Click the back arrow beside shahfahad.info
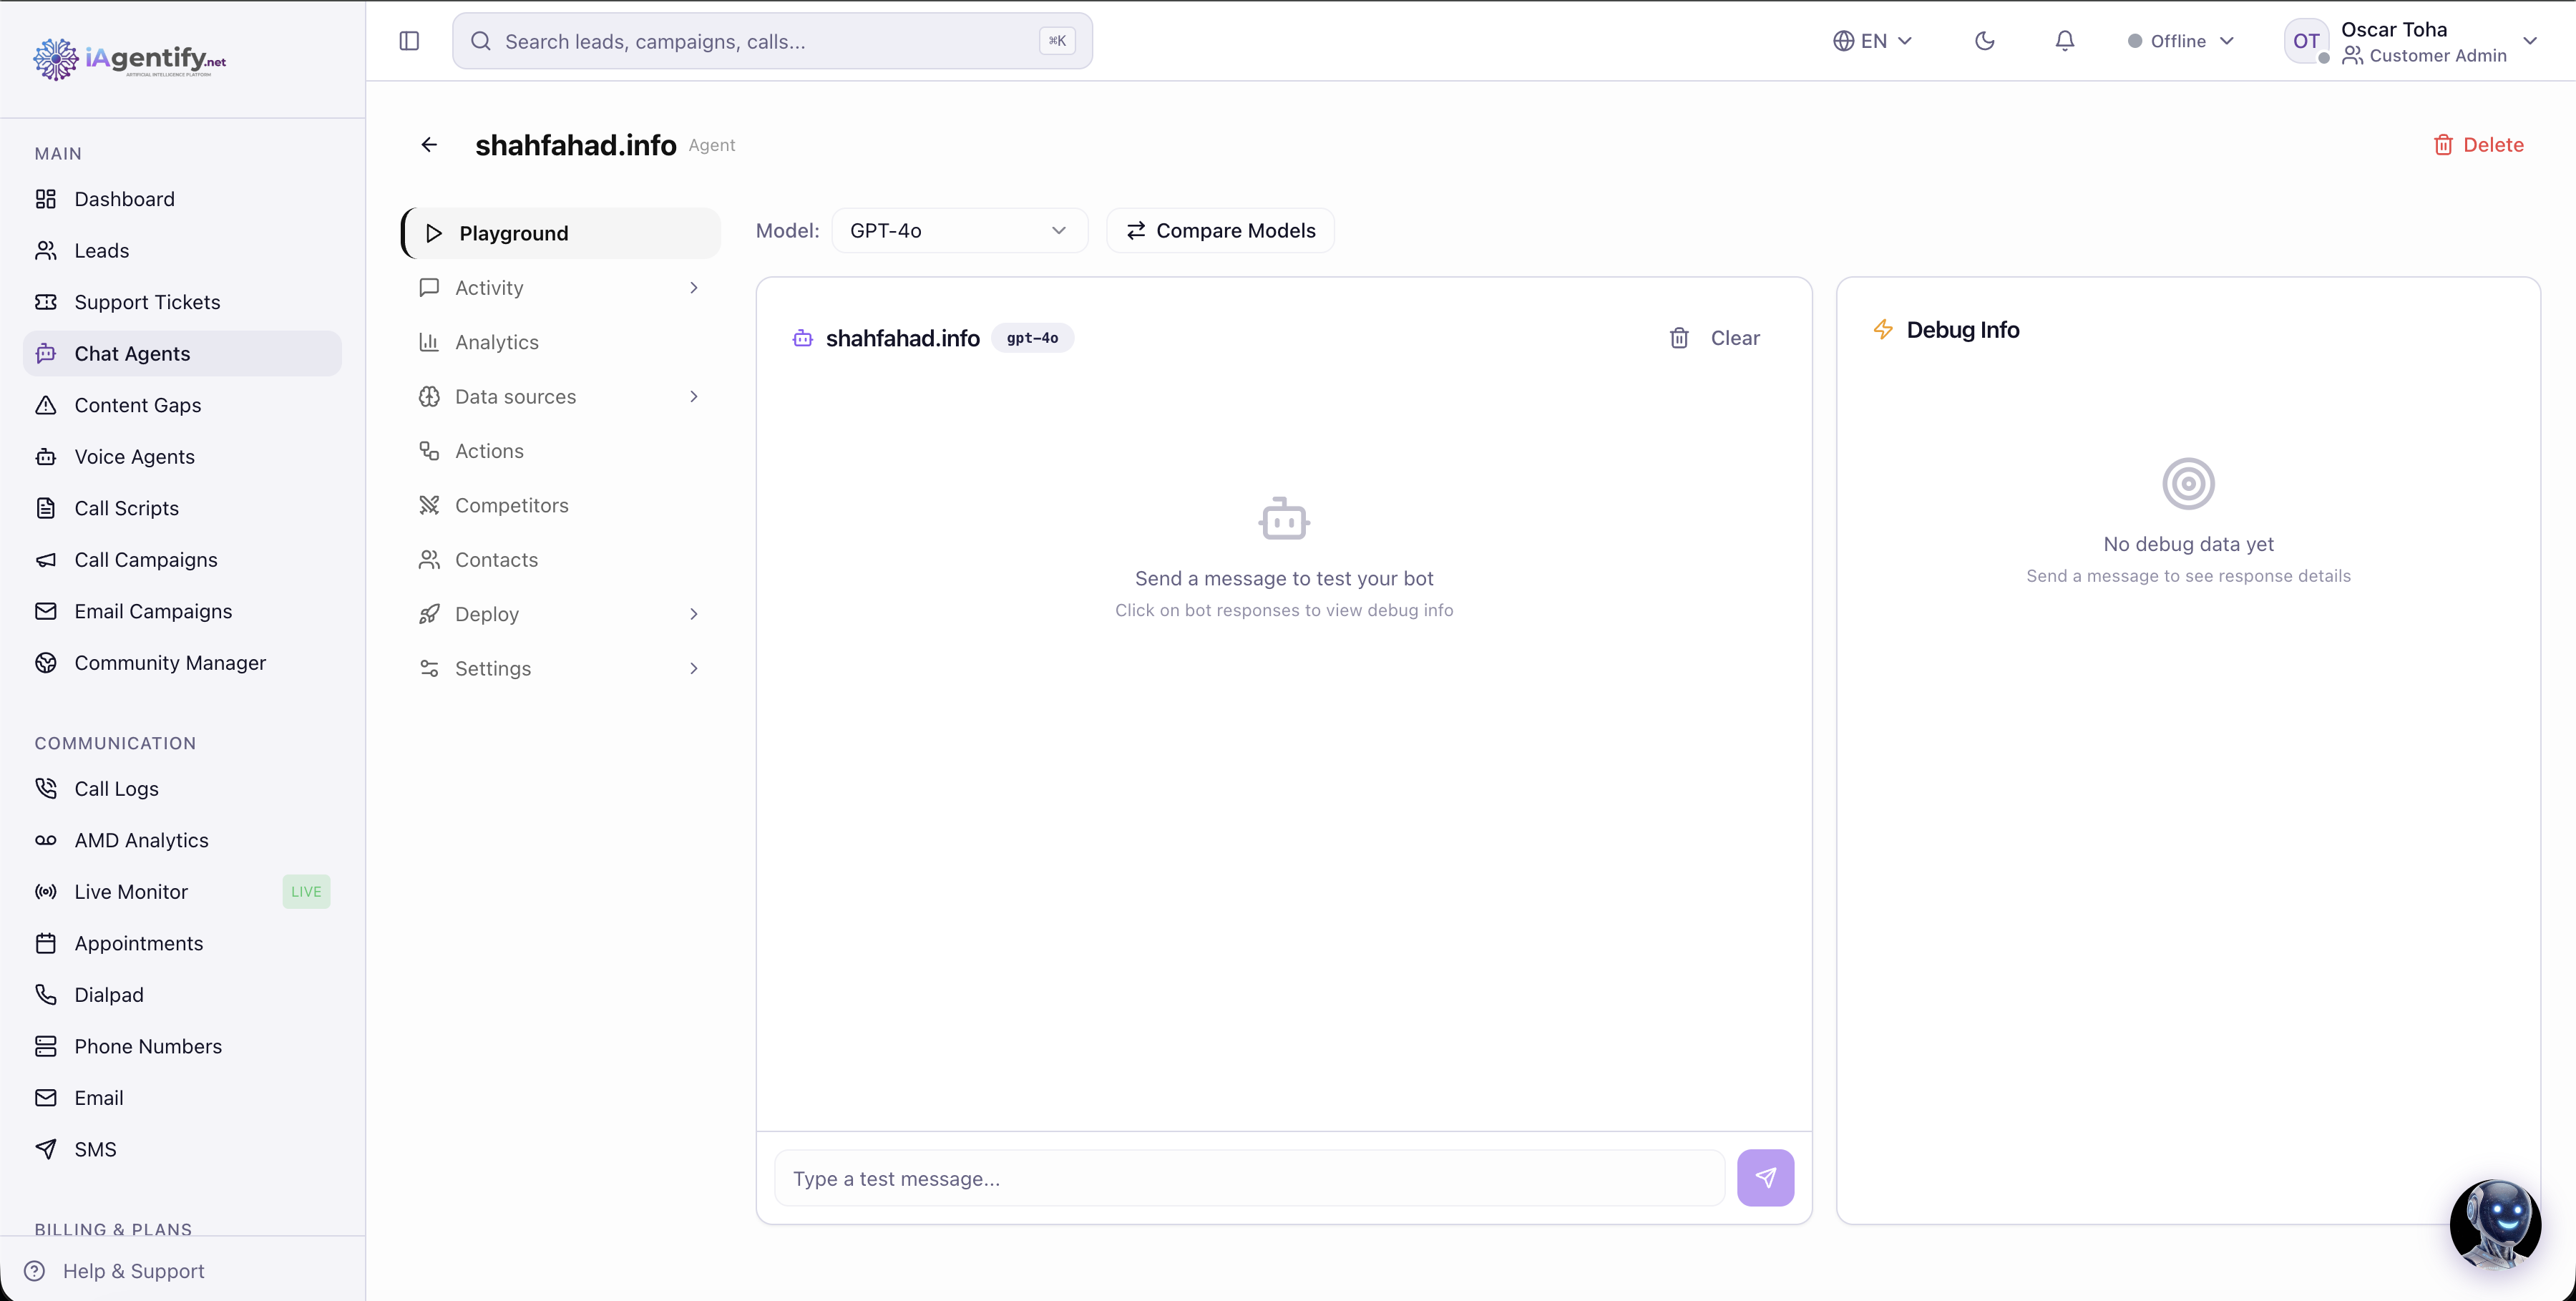This screenshot has width=2576, height=1301. coord(429,145)
